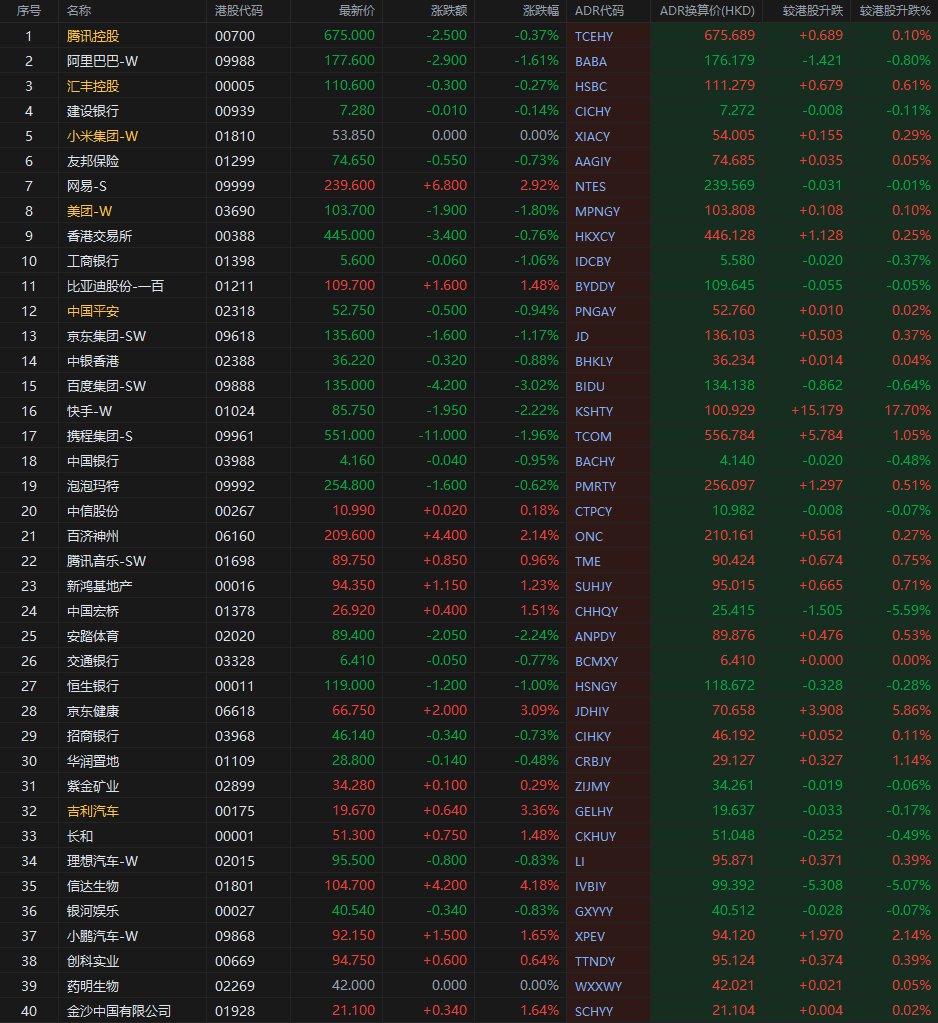Click ADR code BABA
The image size is (938, 1023).
(x=590, y=61)
